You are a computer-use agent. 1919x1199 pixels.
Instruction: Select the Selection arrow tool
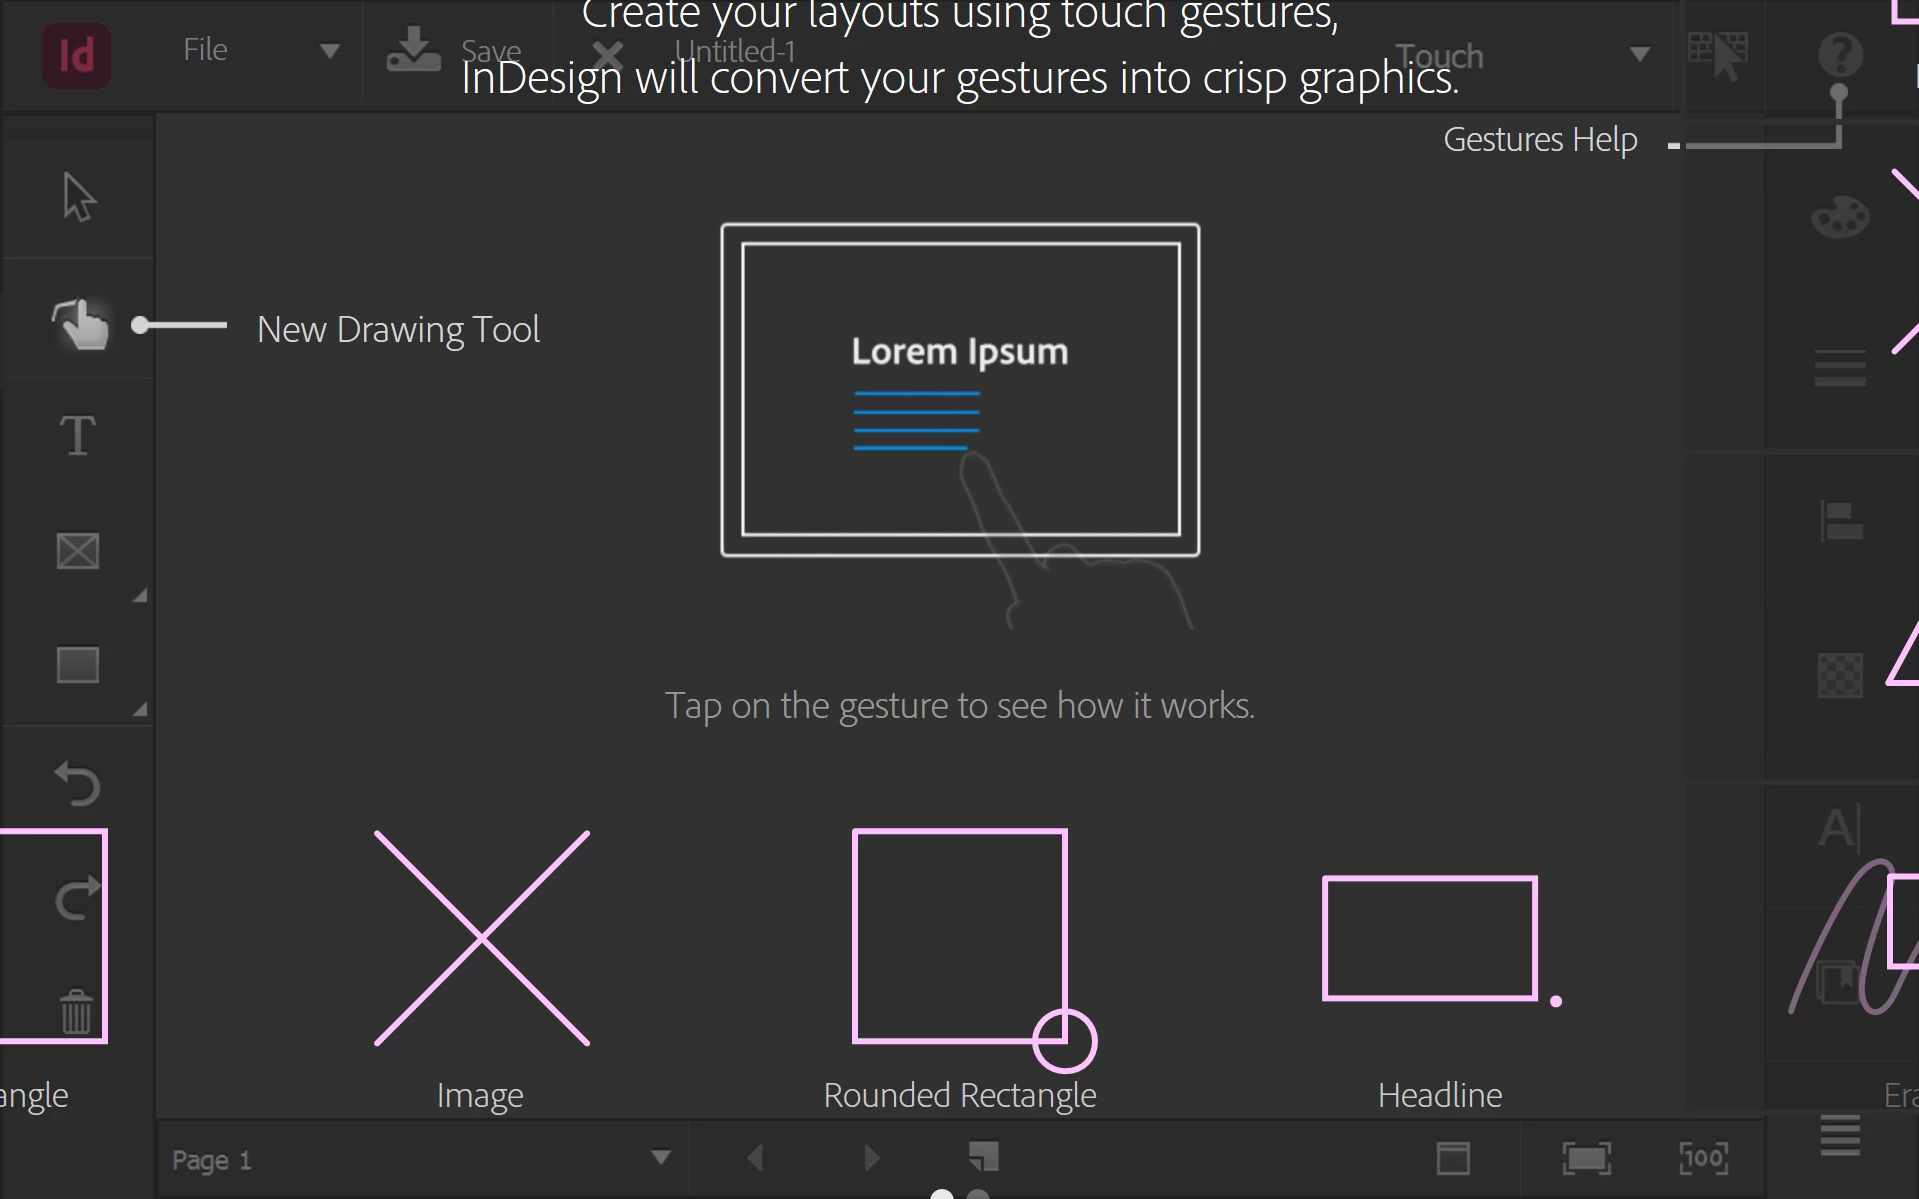78,196
